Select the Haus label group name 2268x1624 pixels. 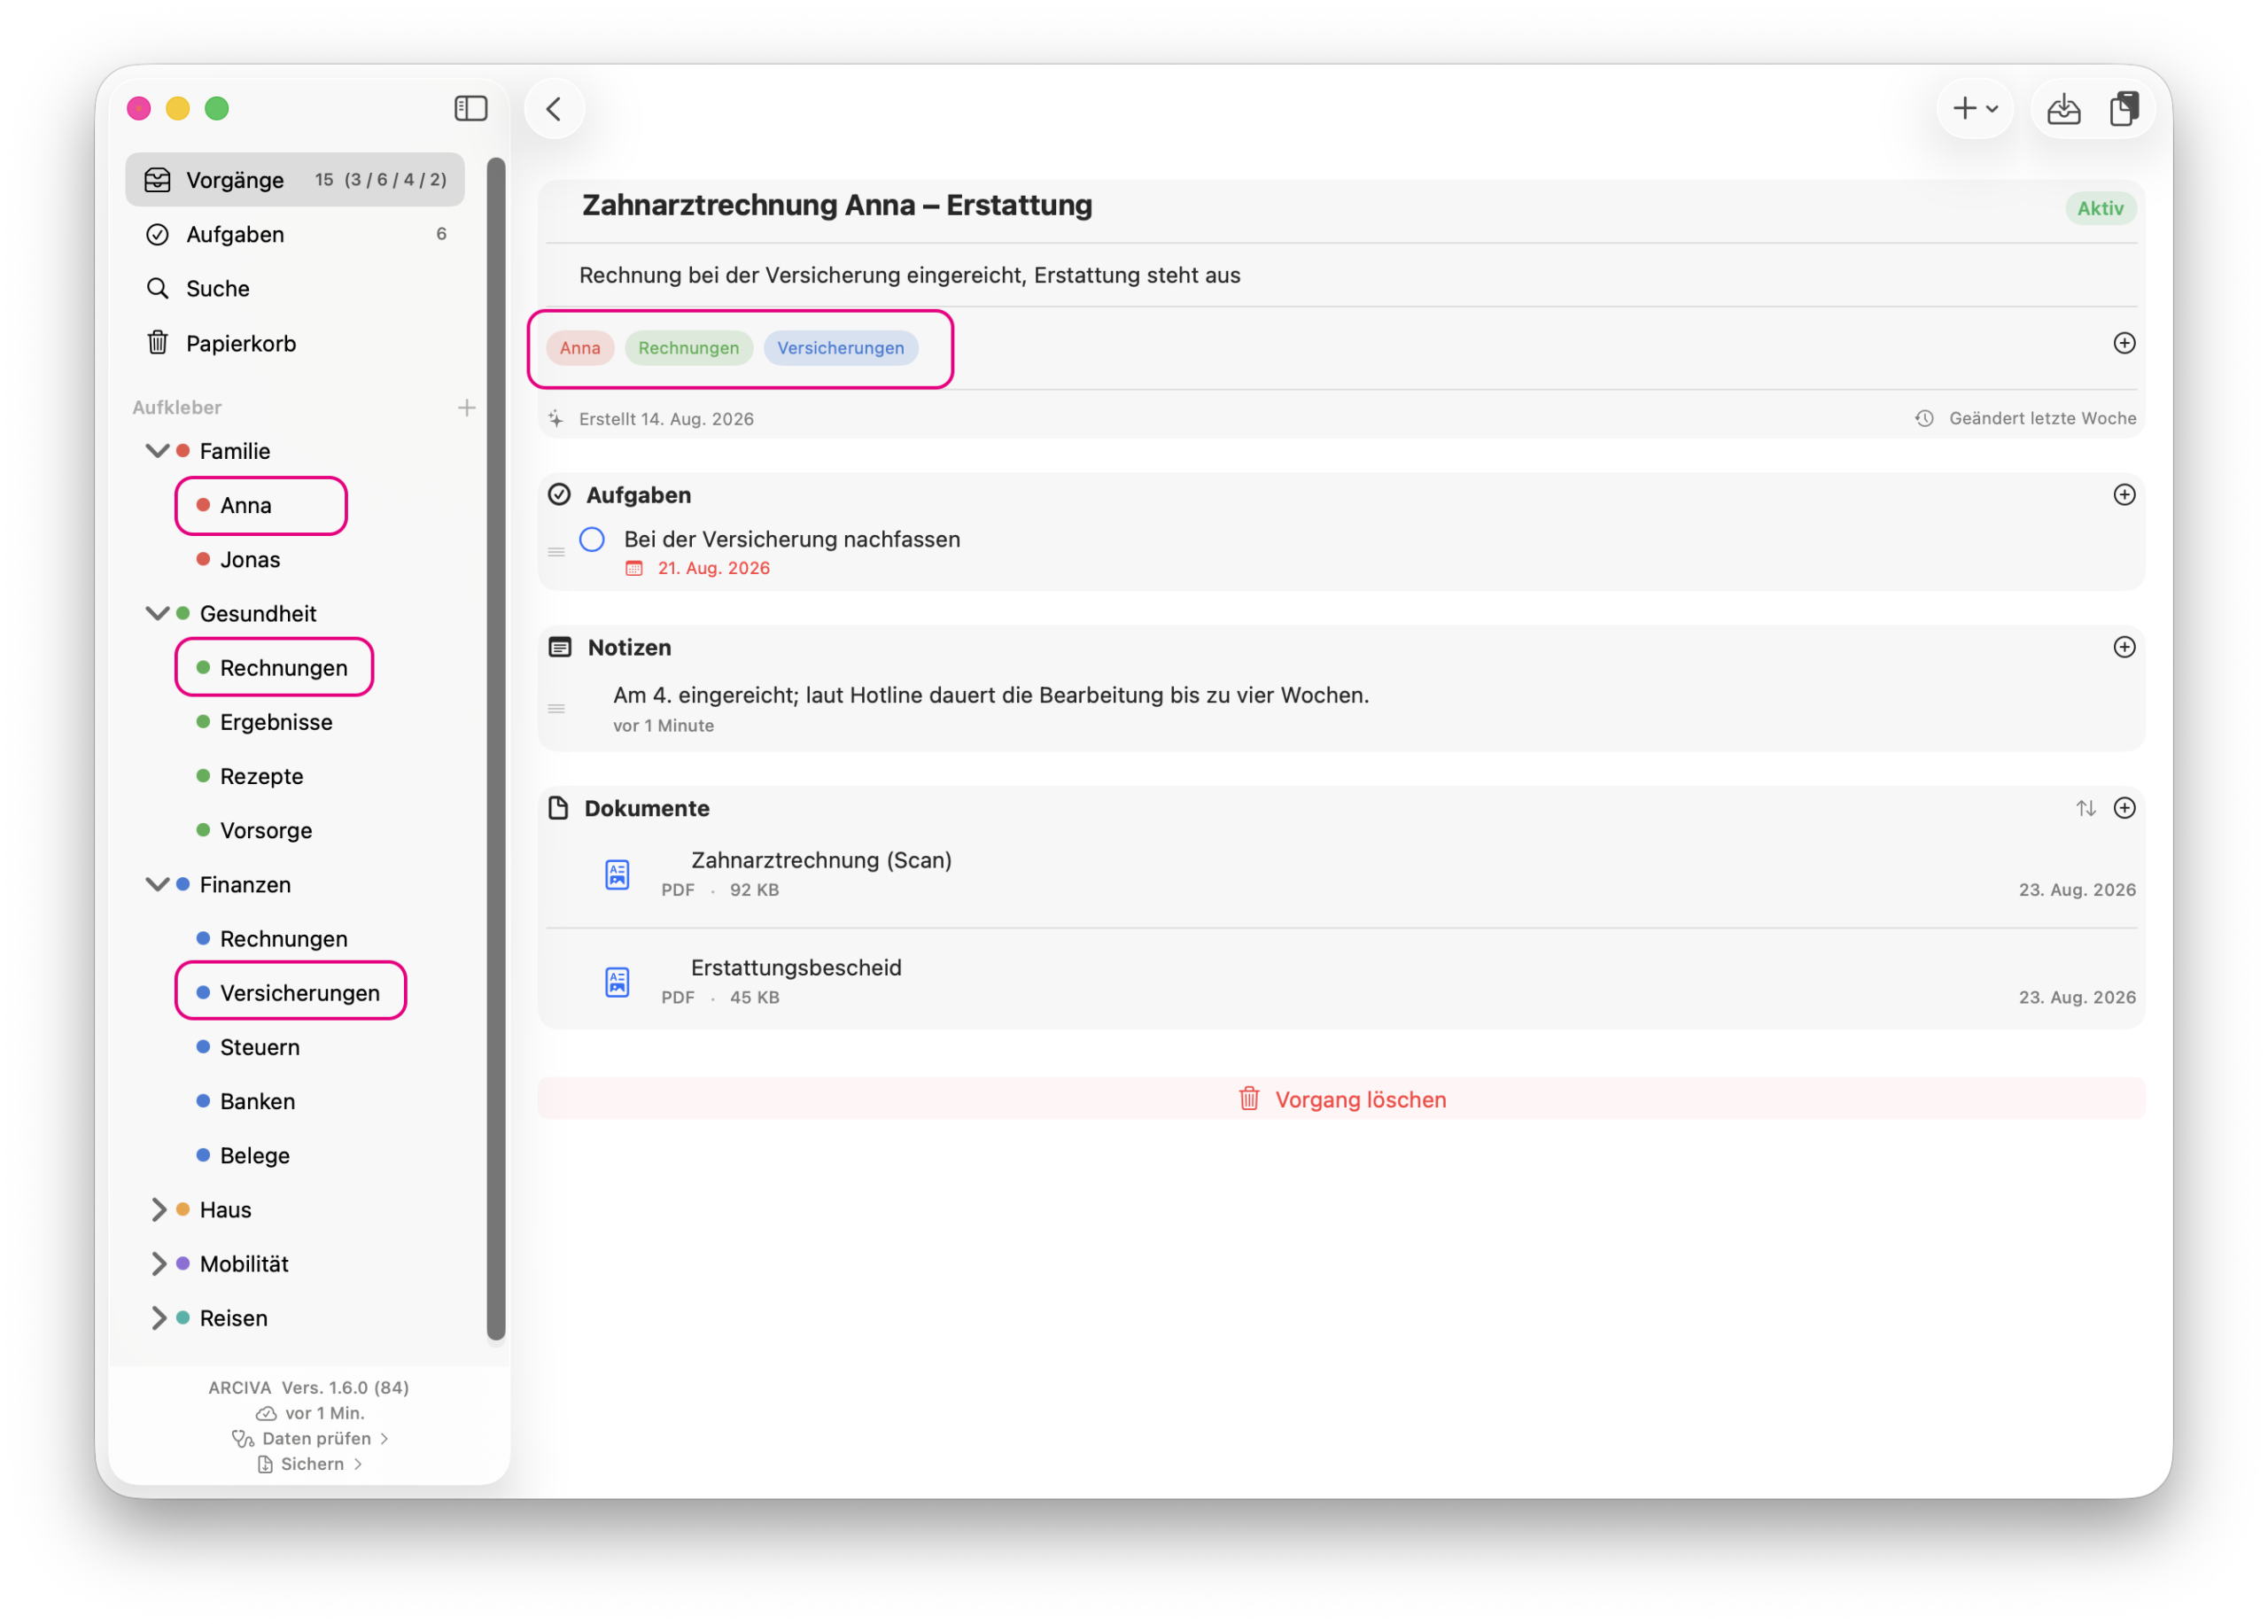[226, 1209]
